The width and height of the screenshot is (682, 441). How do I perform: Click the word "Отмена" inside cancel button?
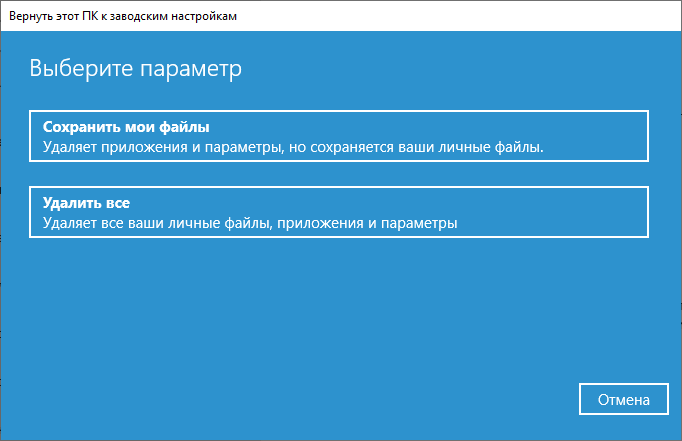(624, 400)
